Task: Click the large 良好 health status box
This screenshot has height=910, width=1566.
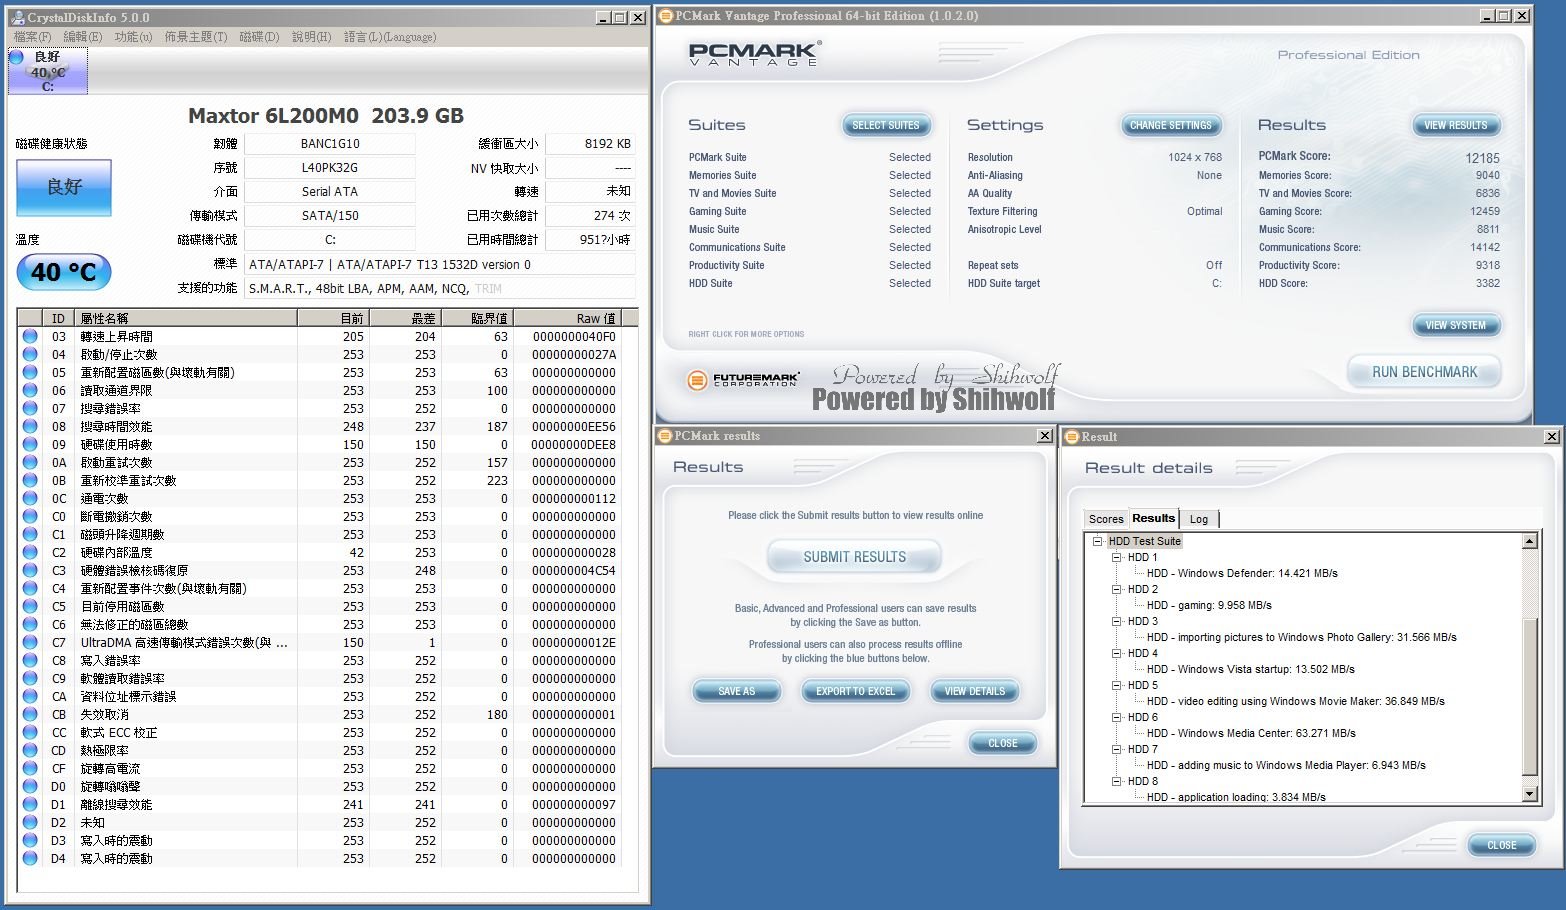Action: pos(64,187)
